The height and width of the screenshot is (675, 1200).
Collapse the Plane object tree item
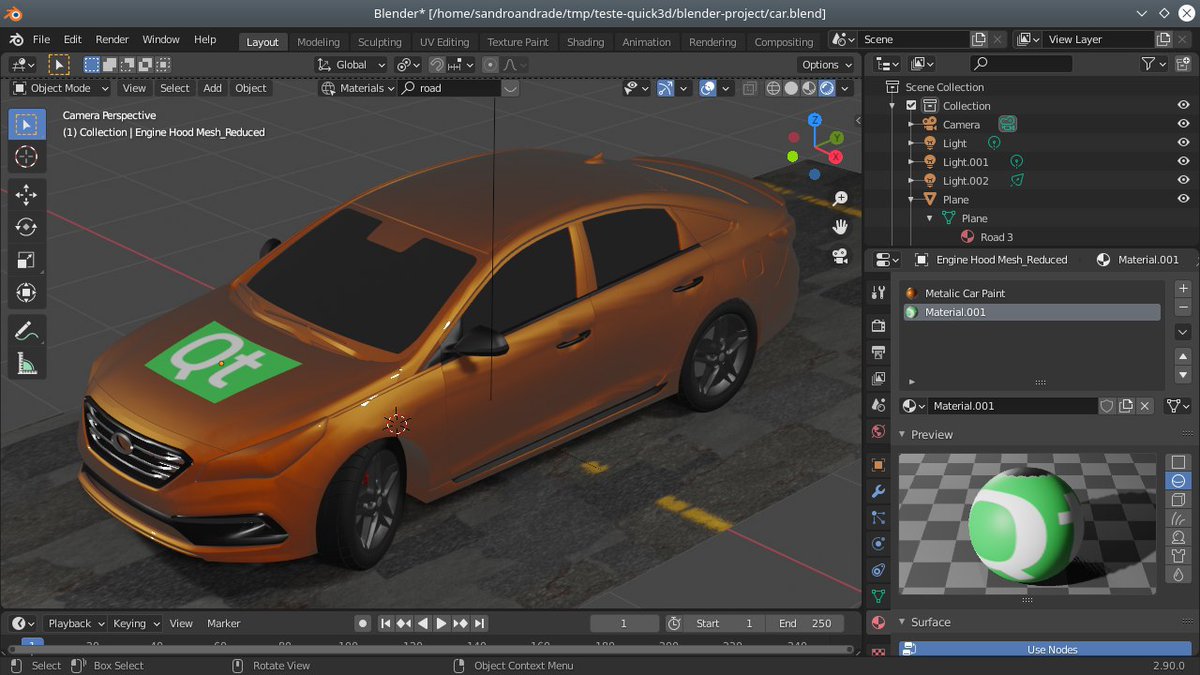pyautogui.click(x=911, y=199)
